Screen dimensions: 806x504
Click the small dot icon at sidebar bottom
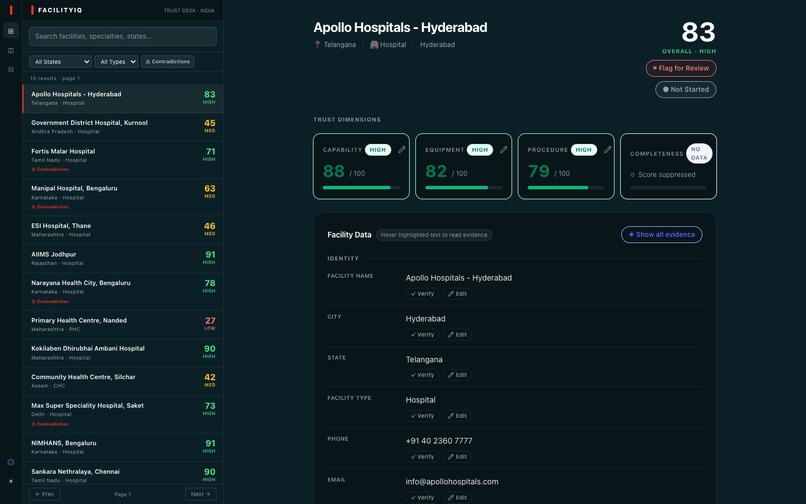tap(11, 481)
